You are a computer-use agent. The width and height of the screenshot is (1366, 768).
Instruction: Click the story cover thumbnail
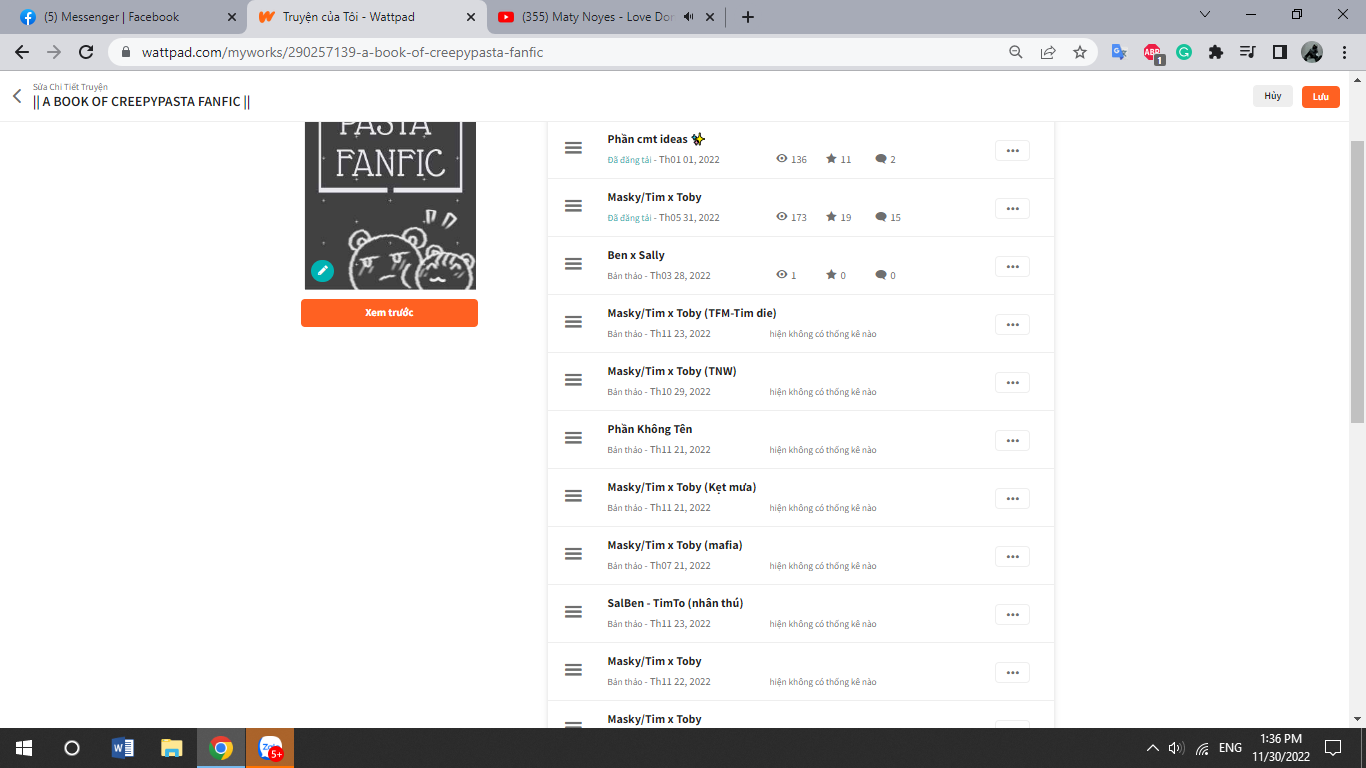[389, 205]
